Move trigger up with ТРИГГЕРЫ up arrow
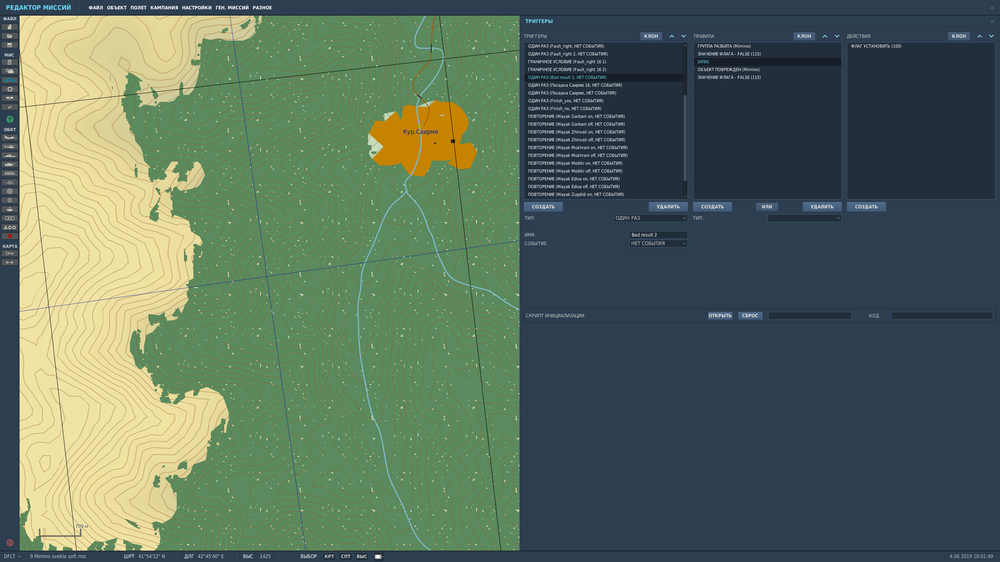1000x562 pixels. 671,36
